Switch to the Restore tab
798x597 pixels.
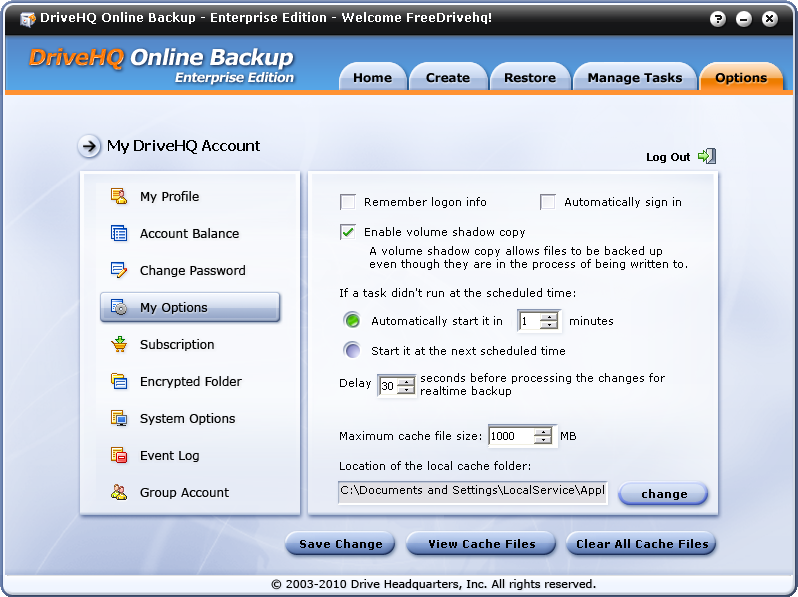[x=530, y=77]
